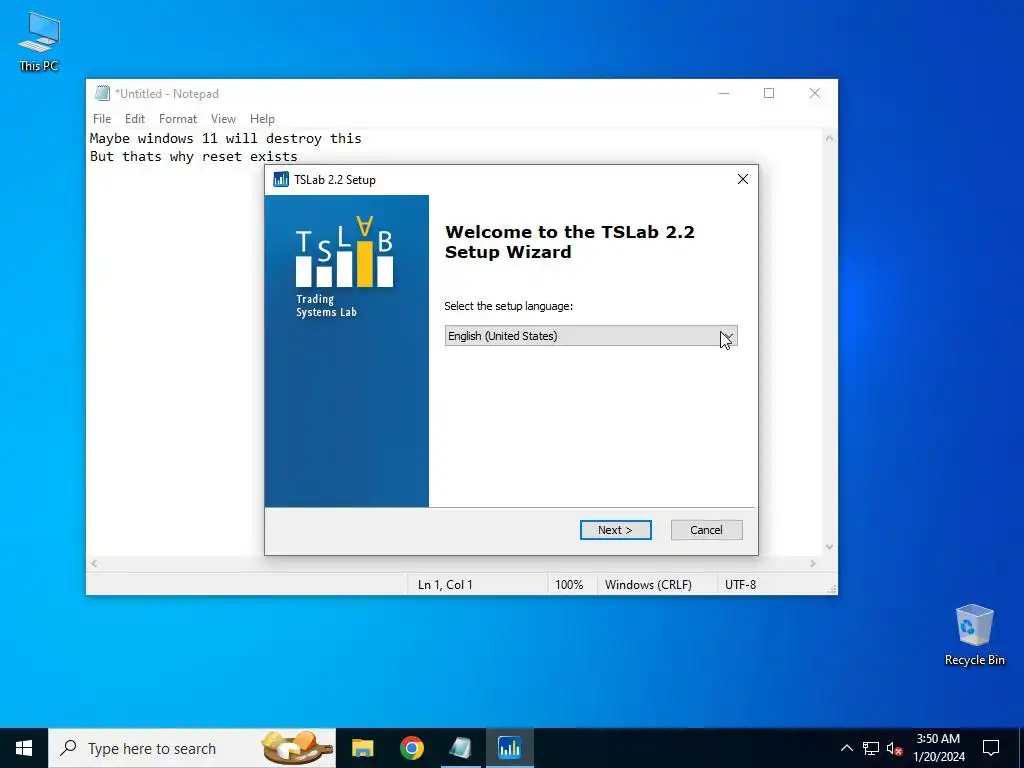Click the 100% zoom status entry
Viewport: 1024px width, 768px height.
pos(569,584)
